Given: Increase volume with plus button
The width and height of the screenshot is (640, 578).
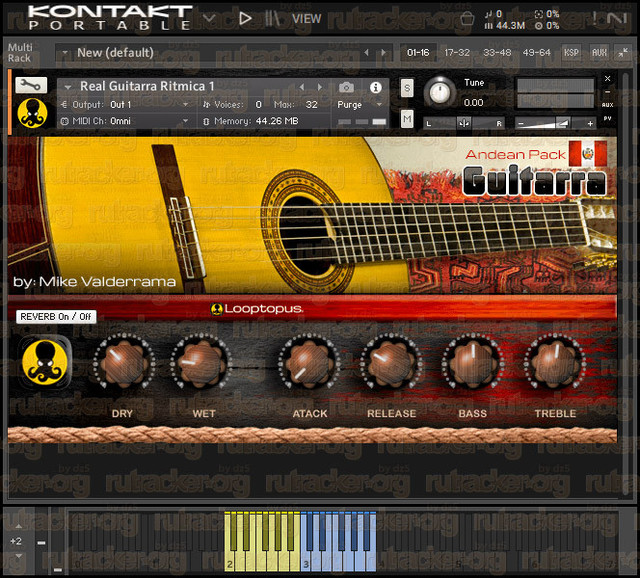Looking at the screenshot, I should (590, 123).
